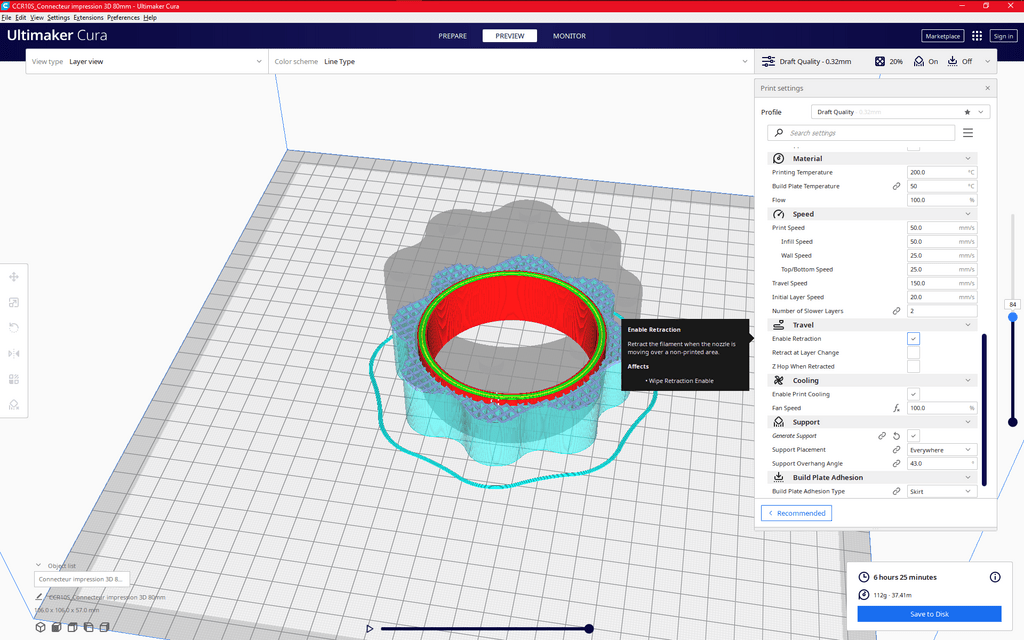
Task: Switch to front view camera icon
Action: coord(56,627)
